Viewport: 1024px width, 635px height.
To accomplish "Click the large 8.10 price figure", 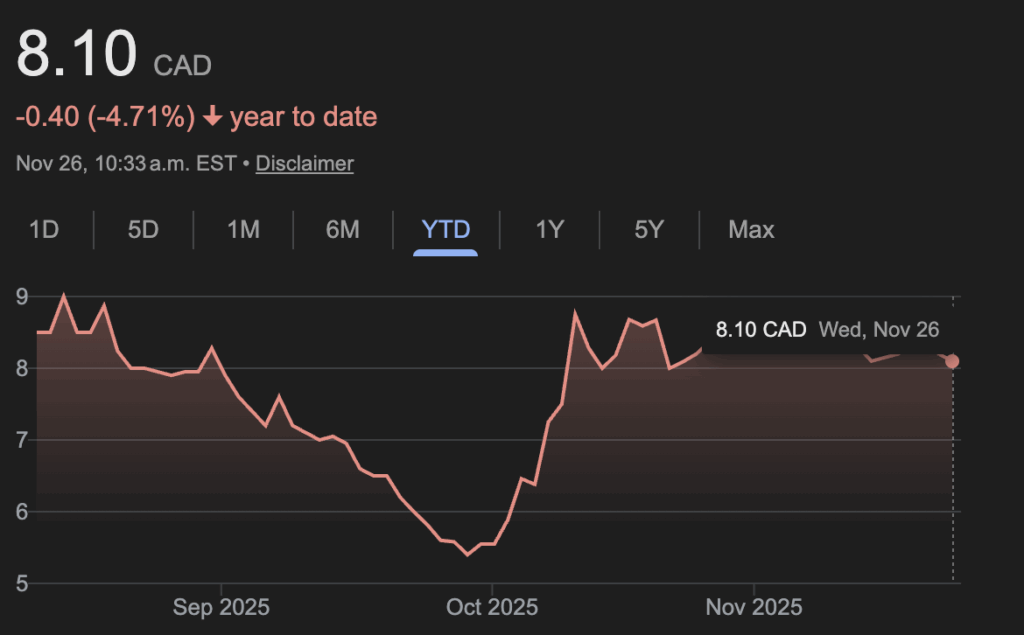I will click(x=76, y=55).
